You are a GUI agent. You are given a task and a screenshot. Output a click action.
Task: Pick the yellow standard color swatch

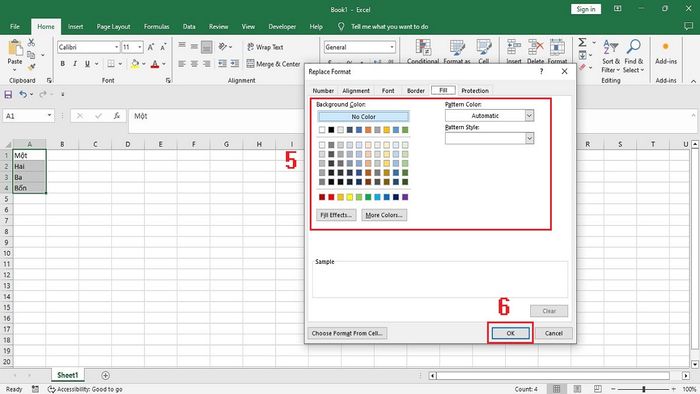tap(350, 197)
